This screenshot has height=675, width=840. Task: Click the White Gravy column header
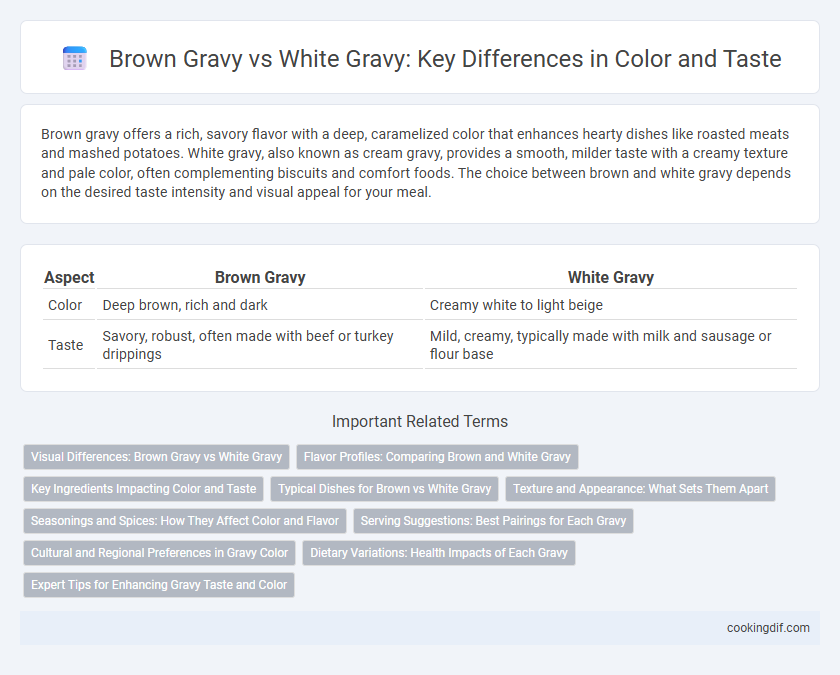click(611, 277)
